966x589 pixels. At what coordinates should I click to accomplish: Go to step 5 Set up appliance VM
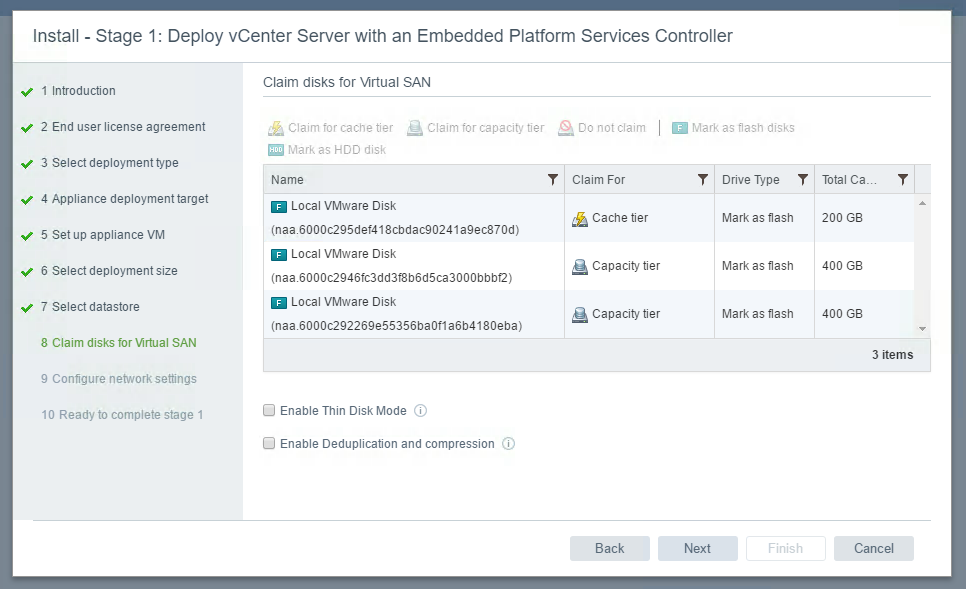[x=103, y=235]
